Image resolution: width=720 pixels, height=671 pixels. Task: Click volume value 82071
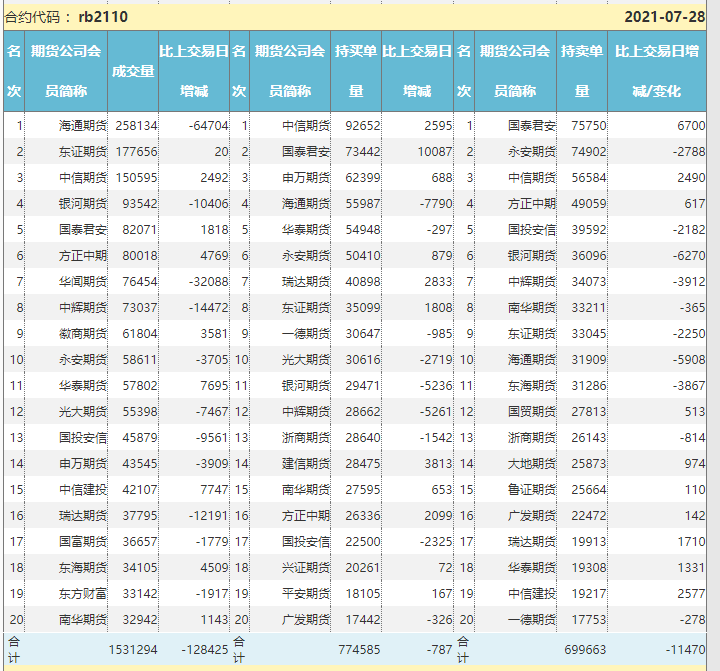140,230
